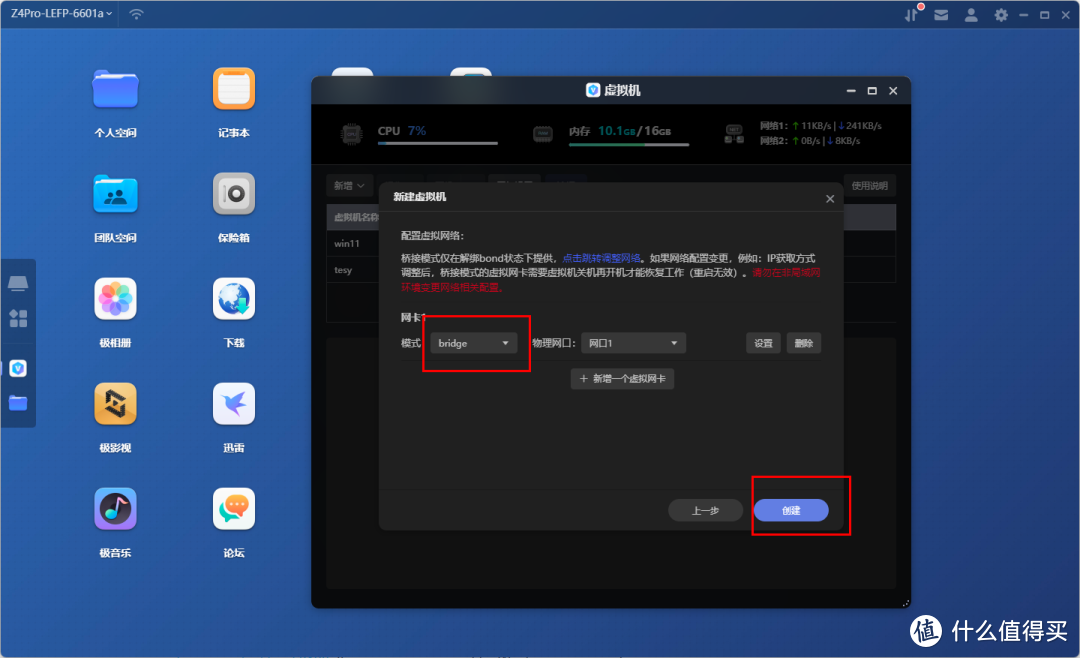The width and height of the screenshot is (1080, 658).
Task: Open the 个人空间 folder icon
Action: click(115, 89)
